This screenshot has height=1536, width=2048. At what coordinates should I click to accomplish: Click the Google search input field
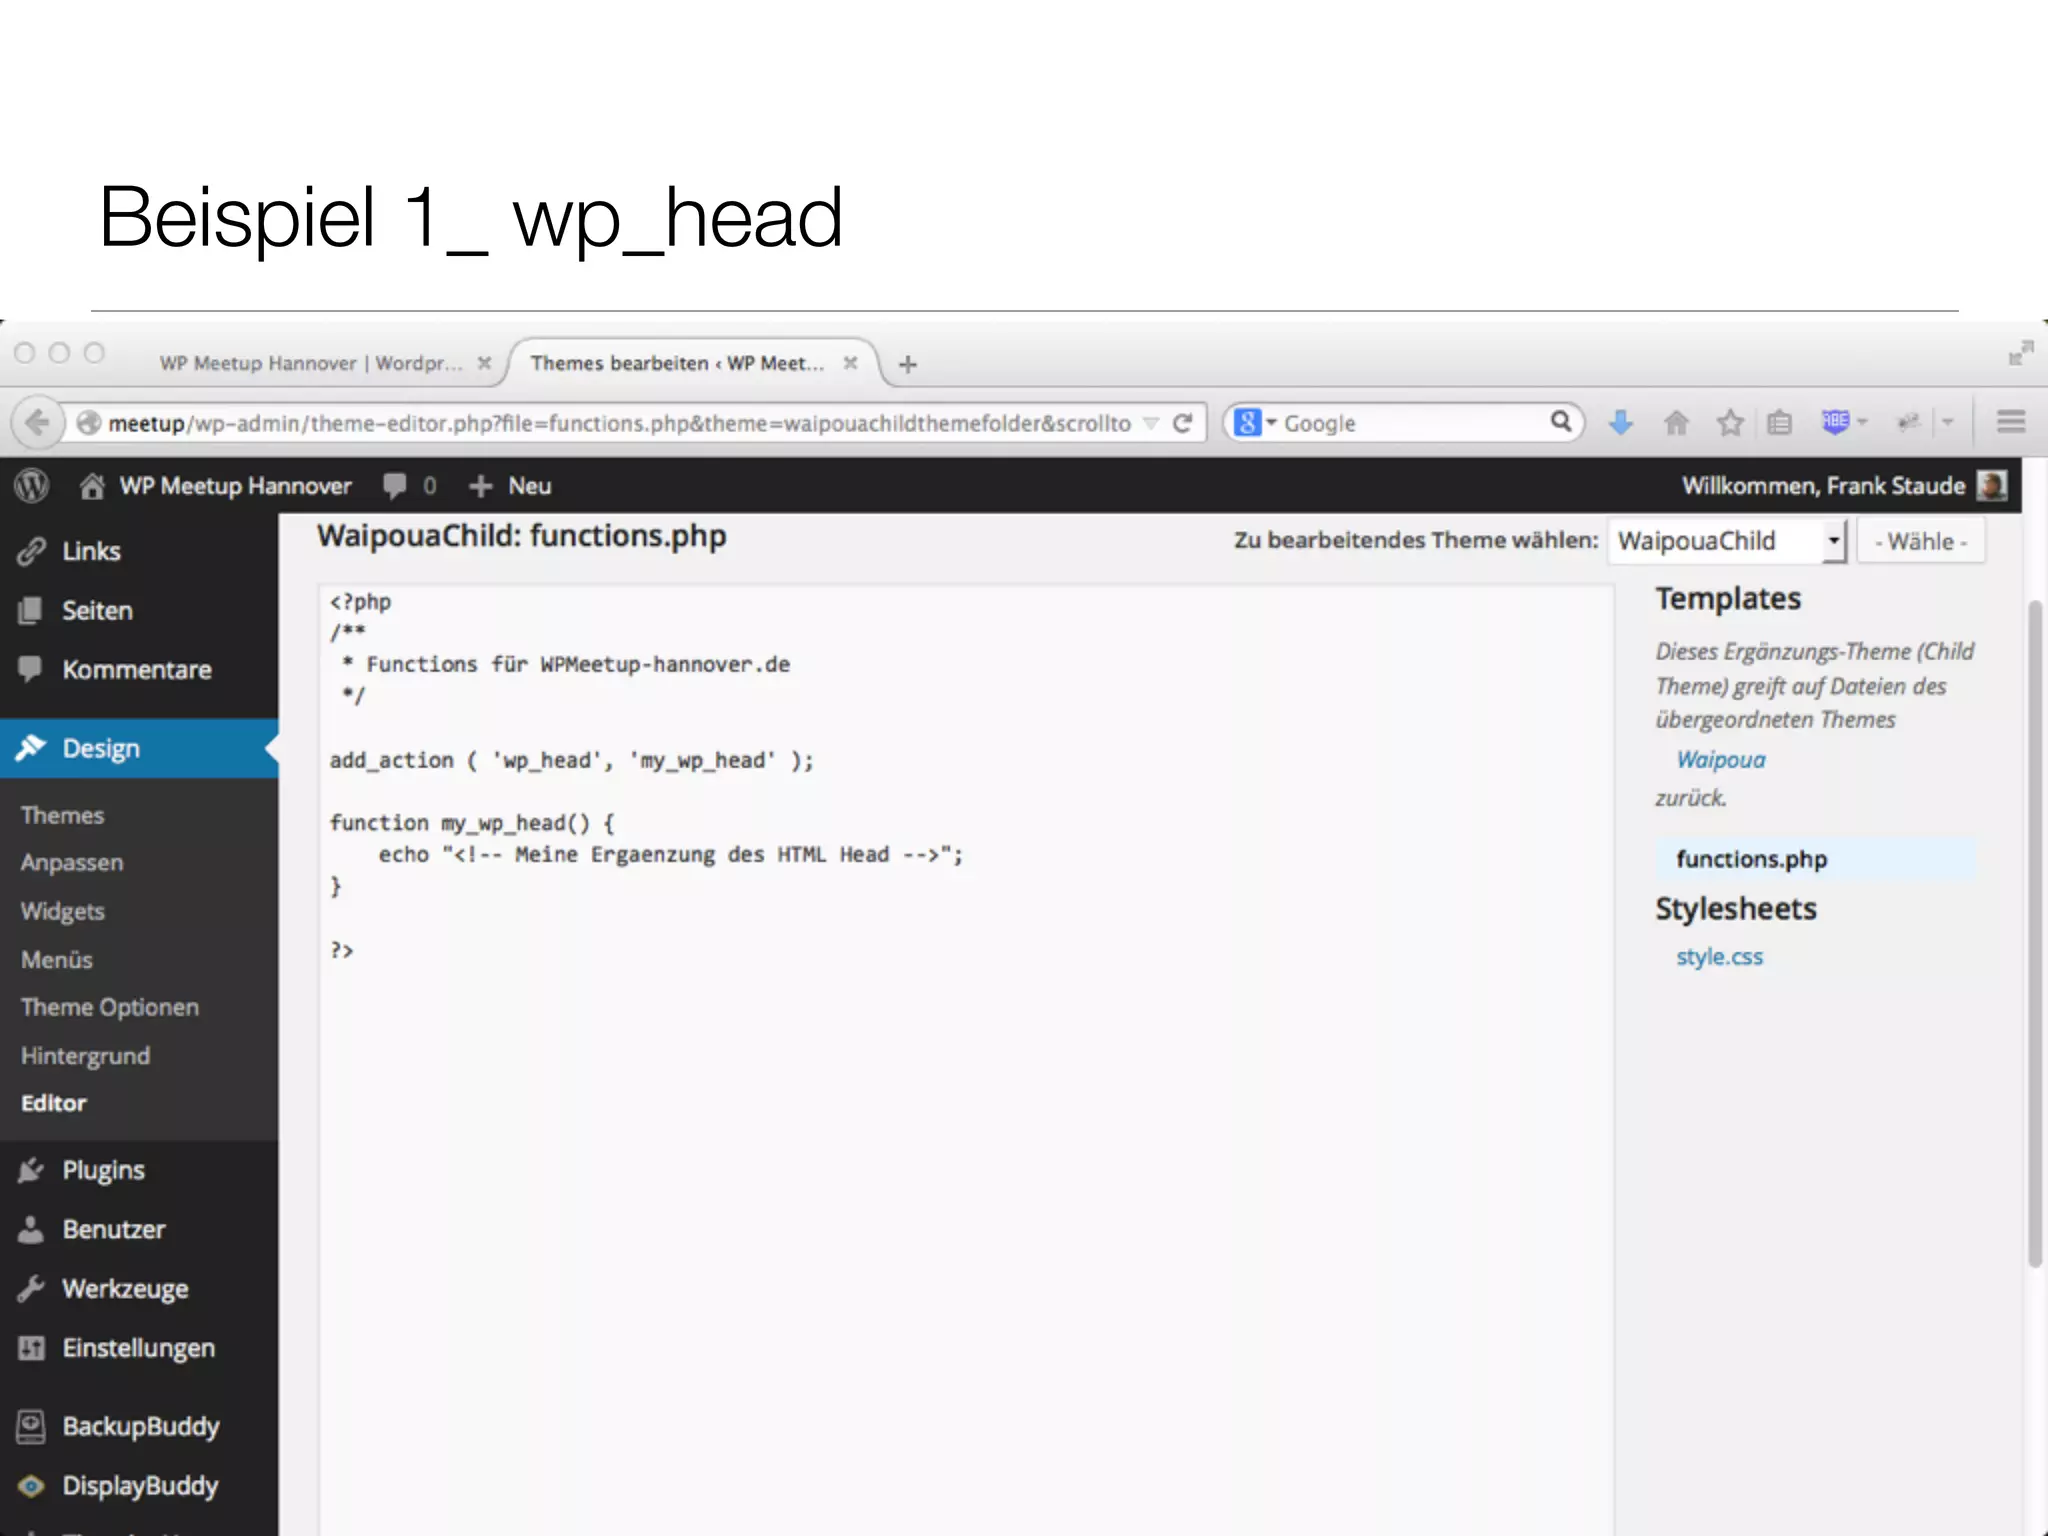(x=1412, y=423)
